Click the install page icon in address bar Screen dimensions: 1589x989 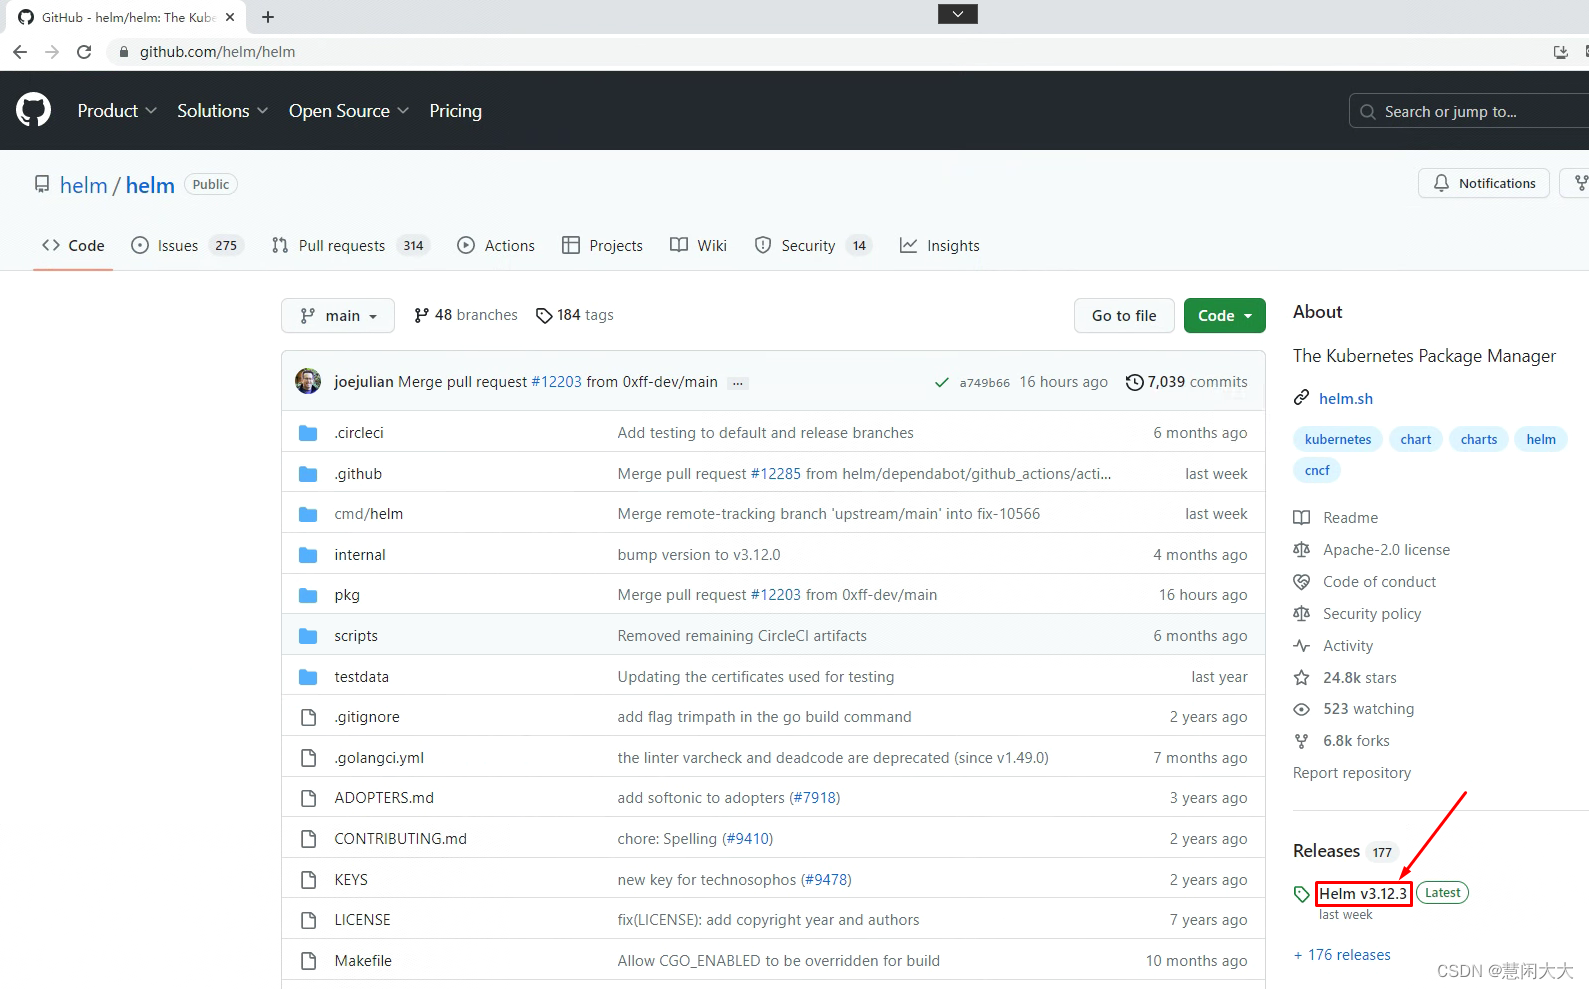[1560, 52]
